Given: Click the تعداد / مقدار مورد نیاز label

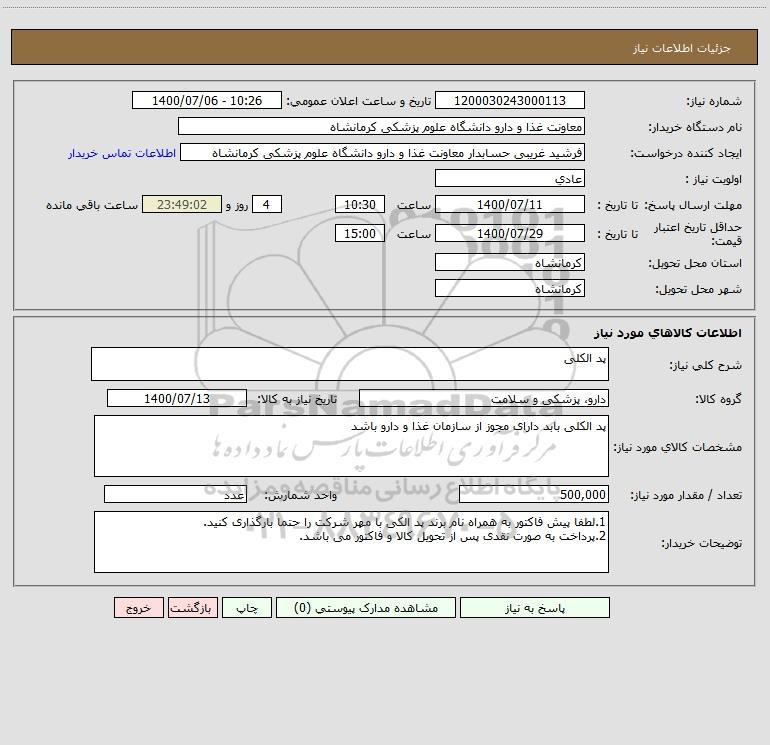Looking at the screenshot, I should (686, 495).
